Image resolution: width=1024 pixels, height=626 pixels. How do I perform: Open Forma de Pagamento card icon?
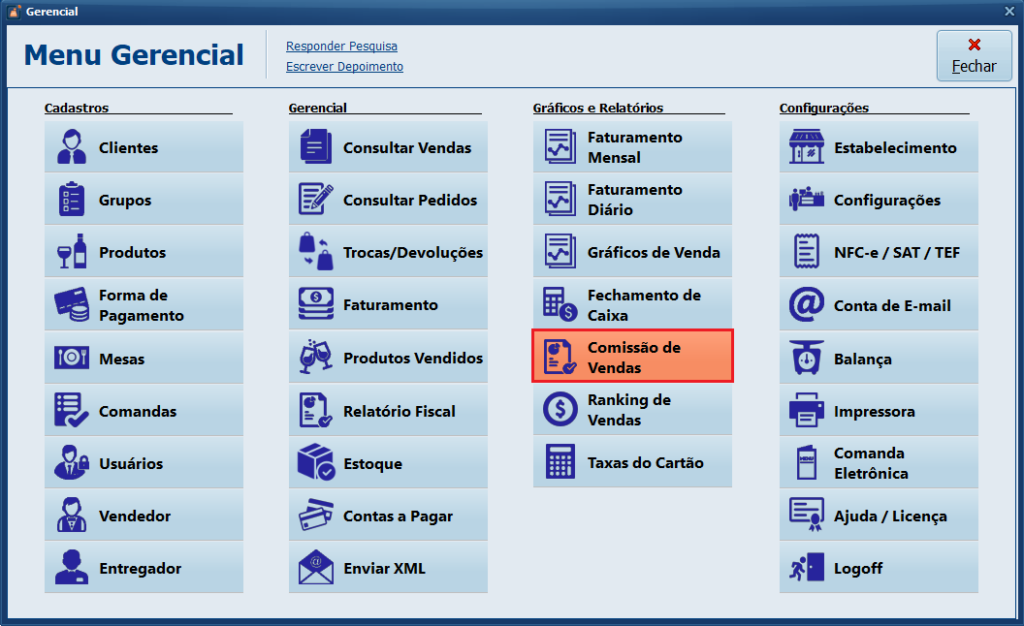71,305
